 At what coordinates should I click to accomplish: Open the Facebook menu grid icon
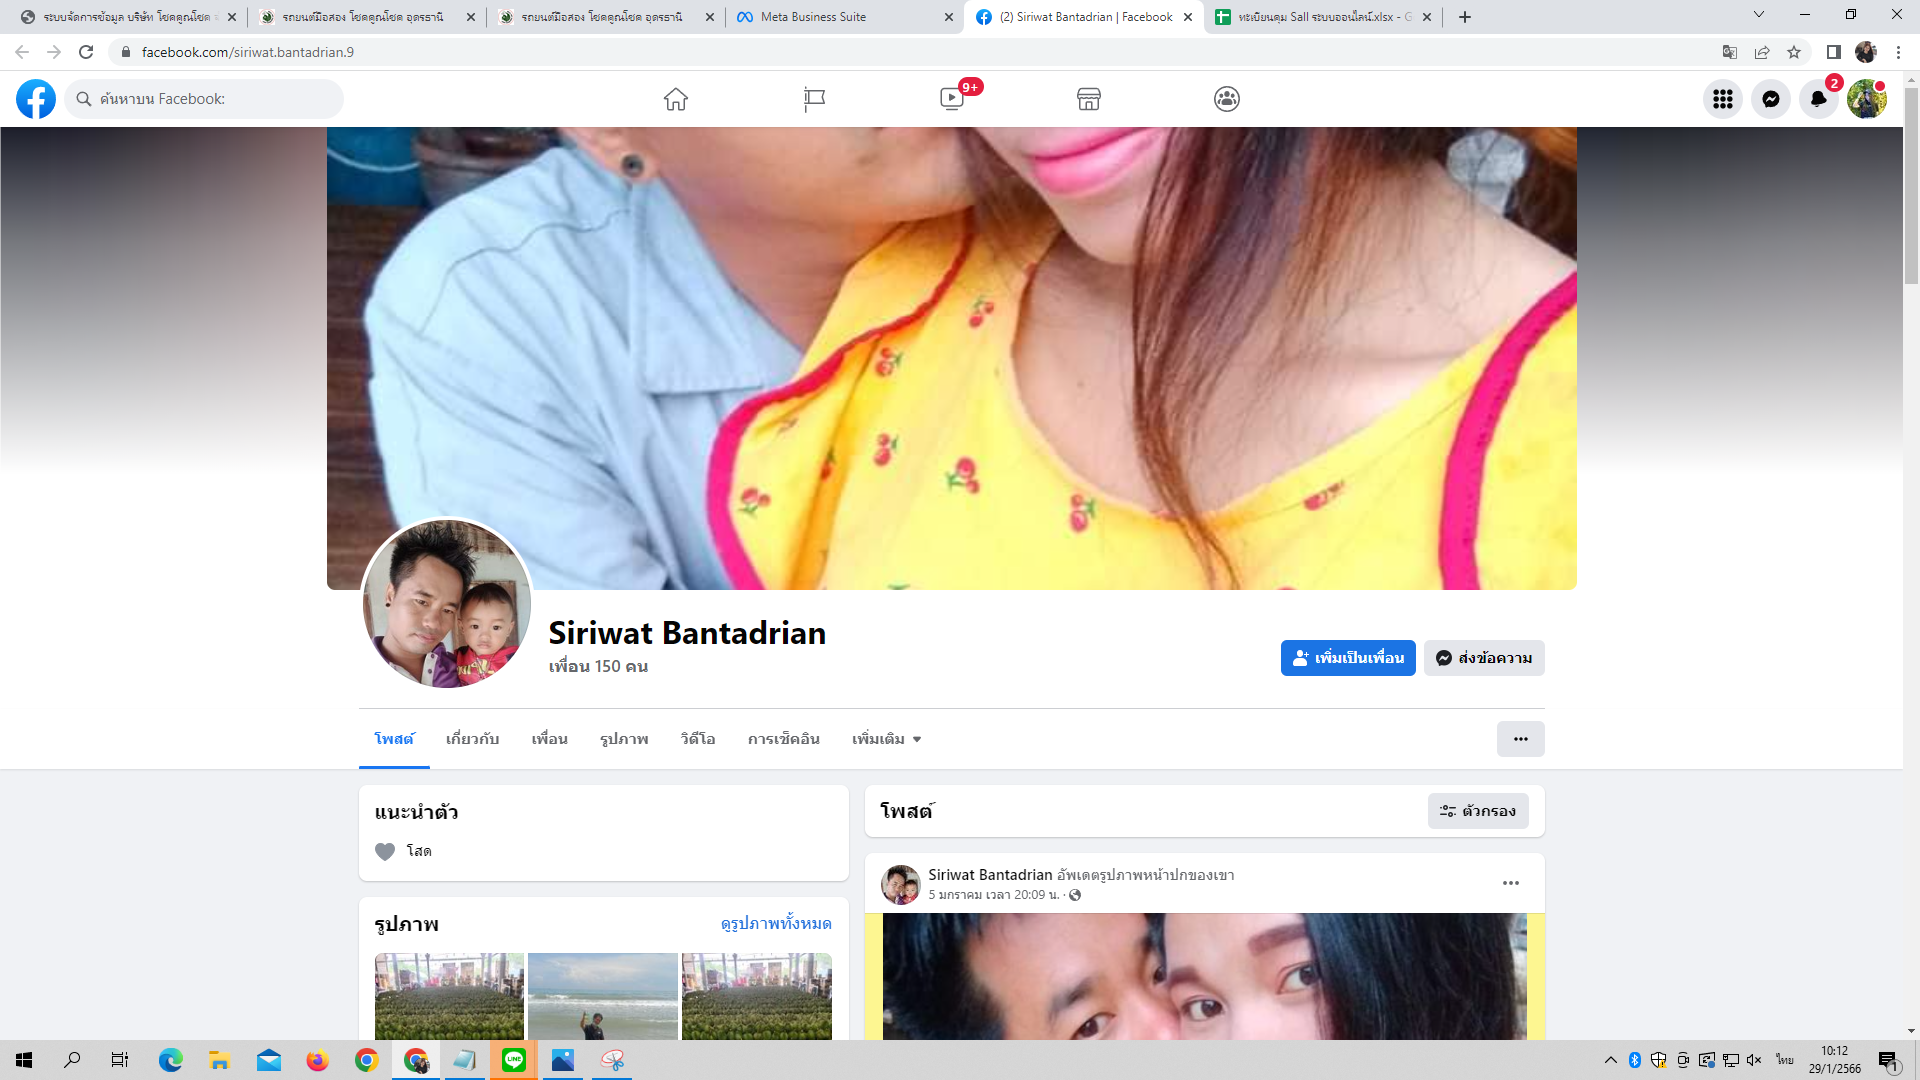(1722, 99)
